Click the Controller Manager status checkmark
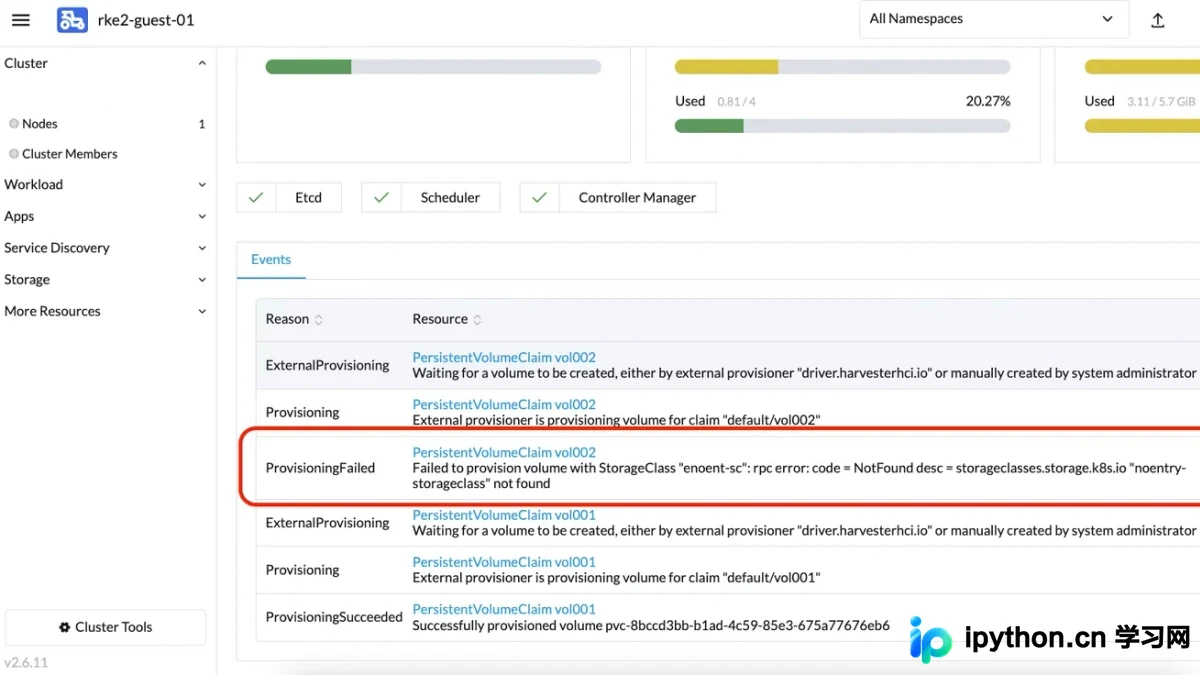The height and width of the screenshot is (675, 1200). click(x=540, y=198)
